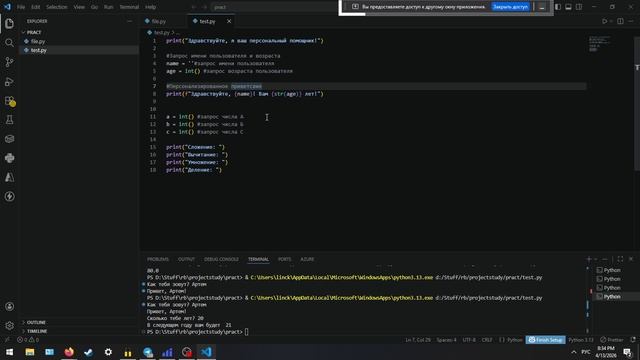Open the Search view in activity bar
The width and height of the screenshot is (640, 360).
pos(9,42)
